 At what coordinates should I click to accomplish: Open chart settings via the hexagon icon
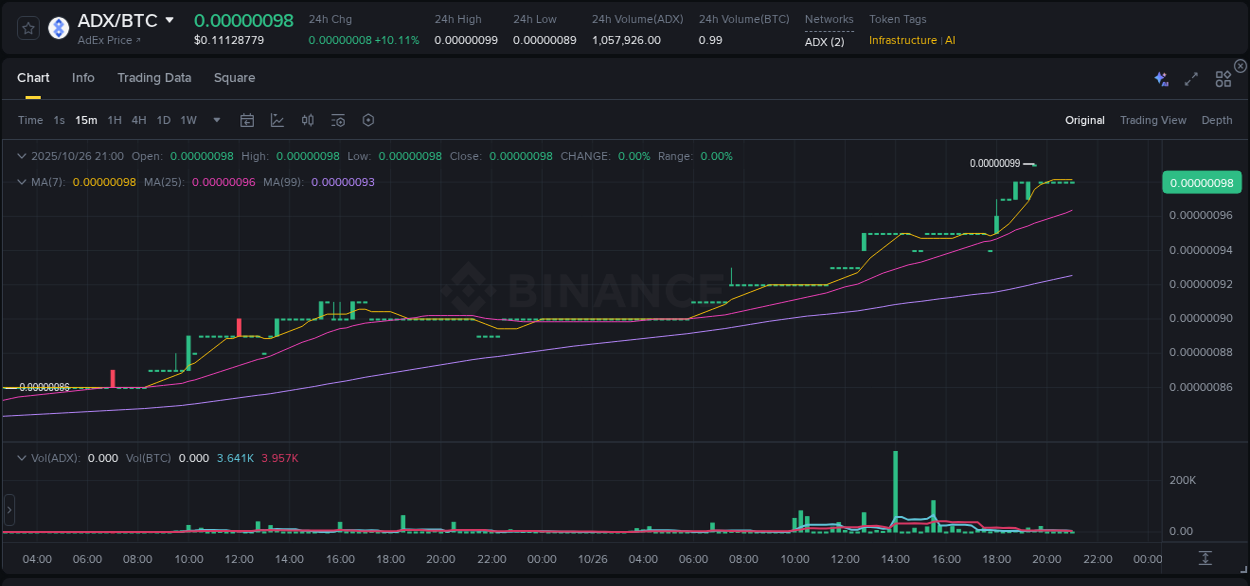[368, 120]
